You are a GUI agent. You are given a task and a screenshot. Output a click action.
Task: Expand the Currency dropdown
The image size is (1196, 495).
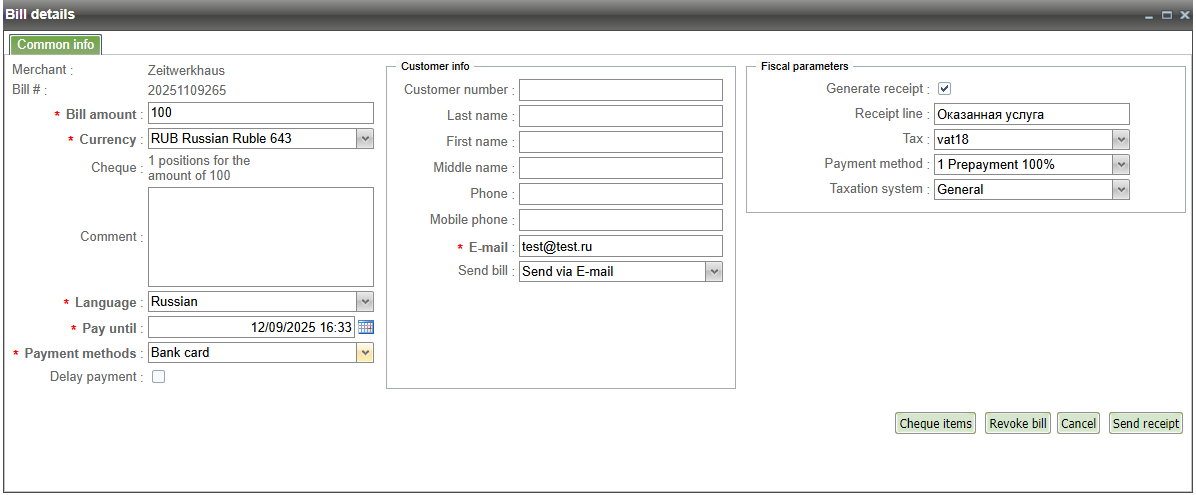[365, 139]
